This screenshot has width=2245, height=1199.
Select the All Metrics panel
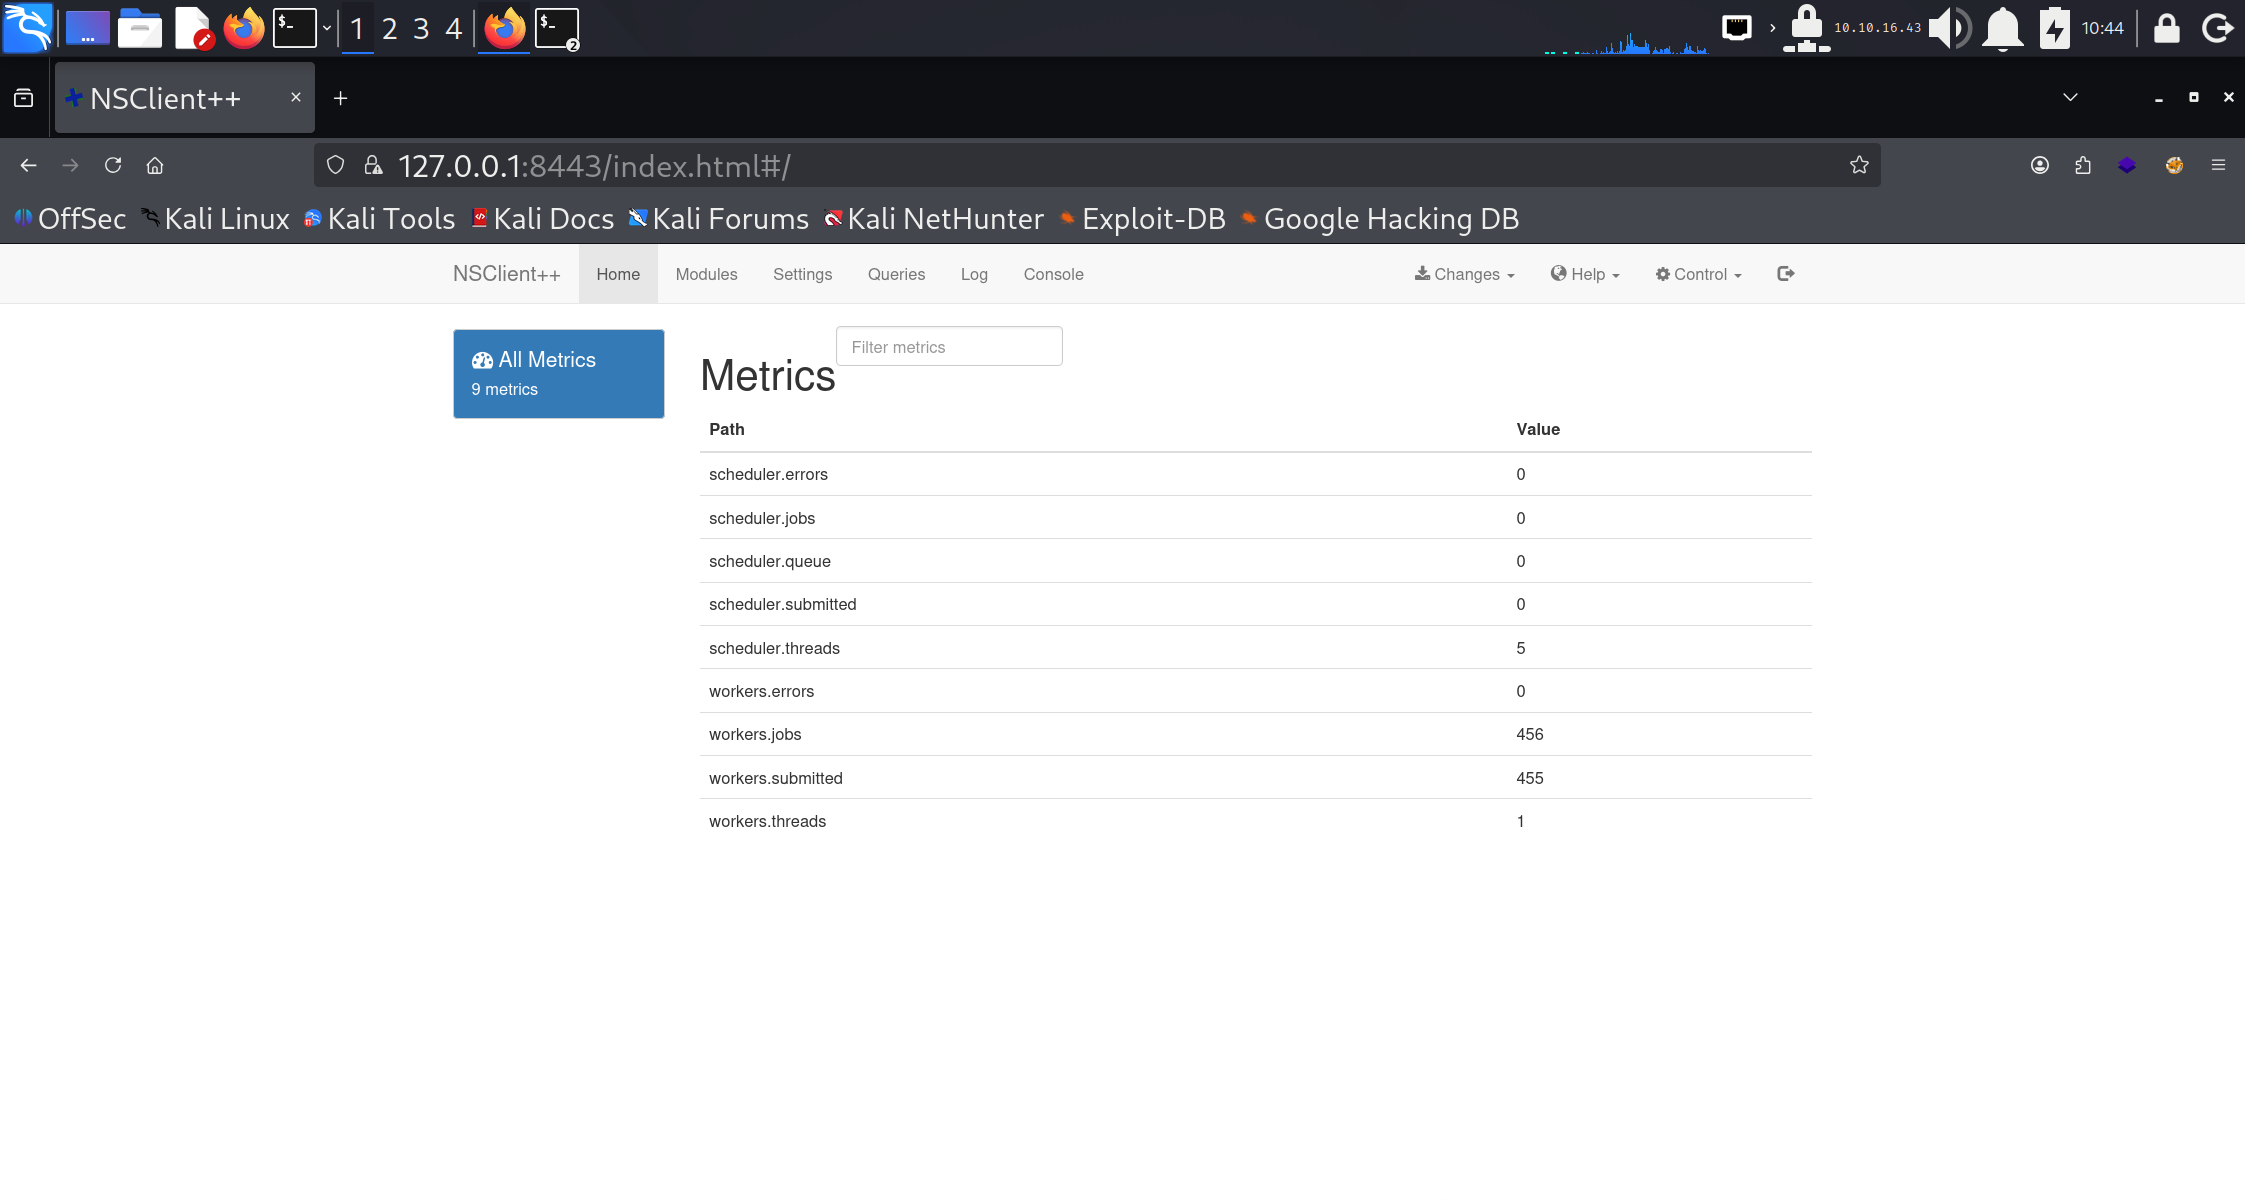[x=558, y=373]
